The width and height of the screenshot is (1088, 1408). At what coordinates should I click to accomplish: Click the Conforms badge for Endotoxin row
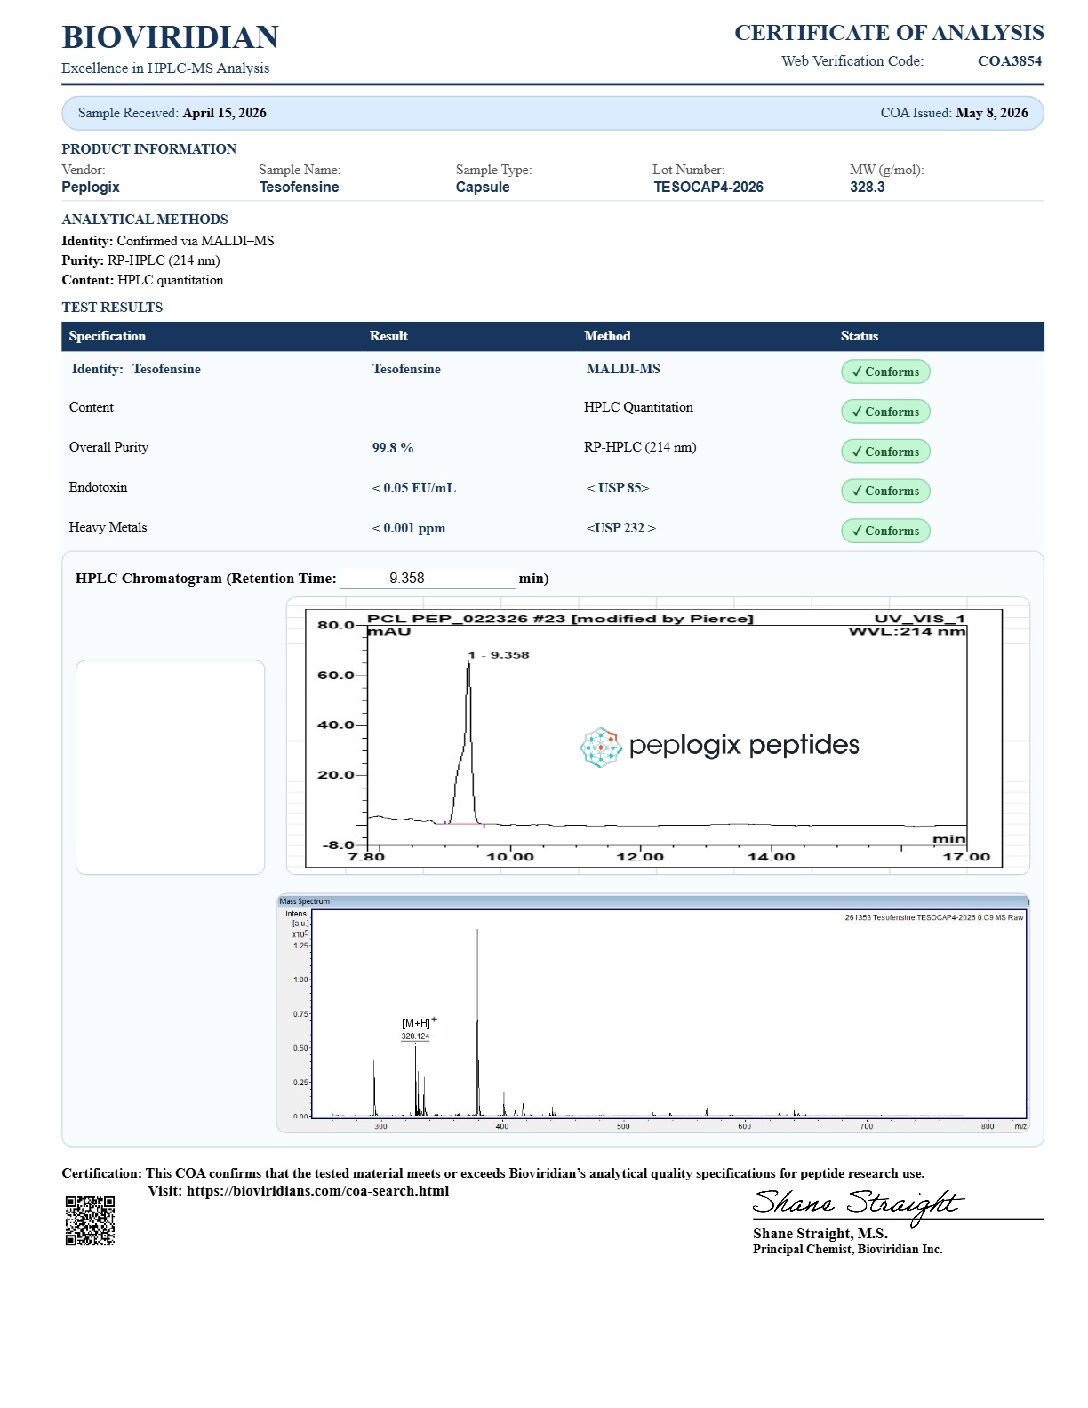click(x=886, y=491)
